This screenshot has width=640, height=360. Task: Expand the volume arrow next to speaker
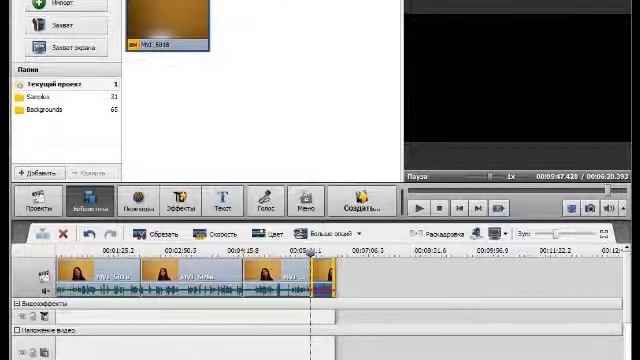(x=623, y=209)
